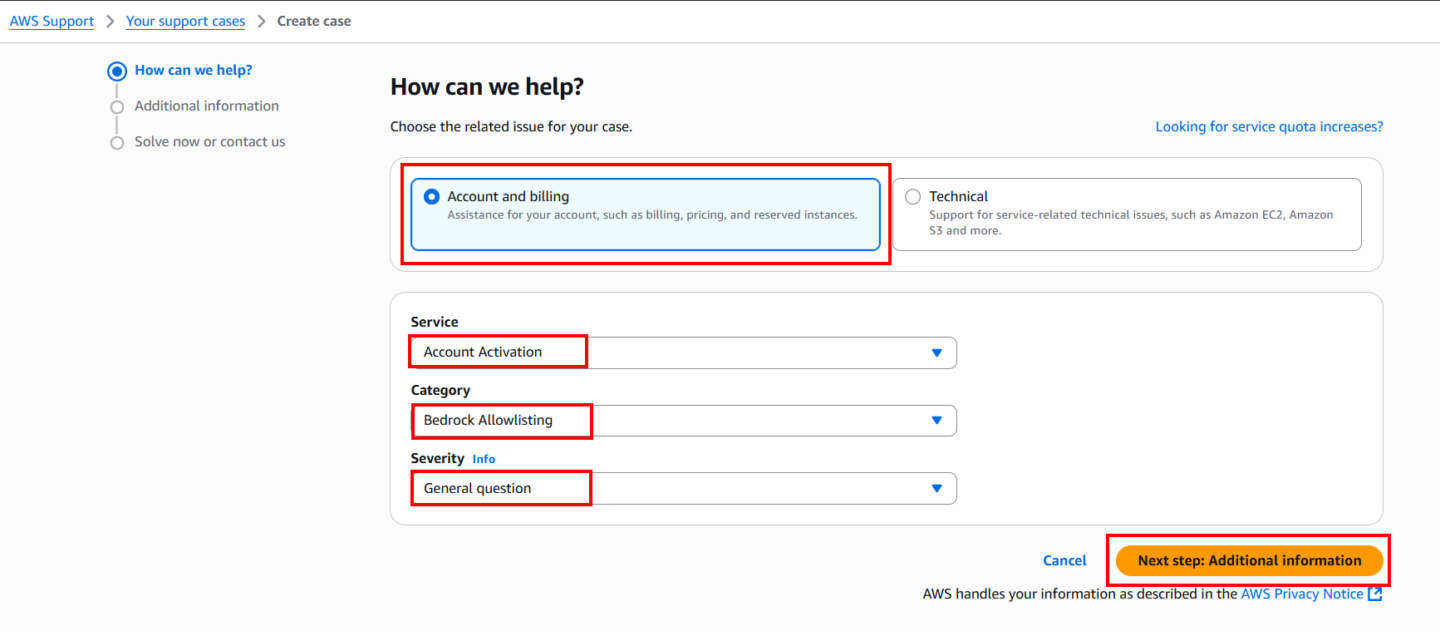1440x631 pixels.
Task: Open Looking for service quota increases link
Action: point(1269,127)
